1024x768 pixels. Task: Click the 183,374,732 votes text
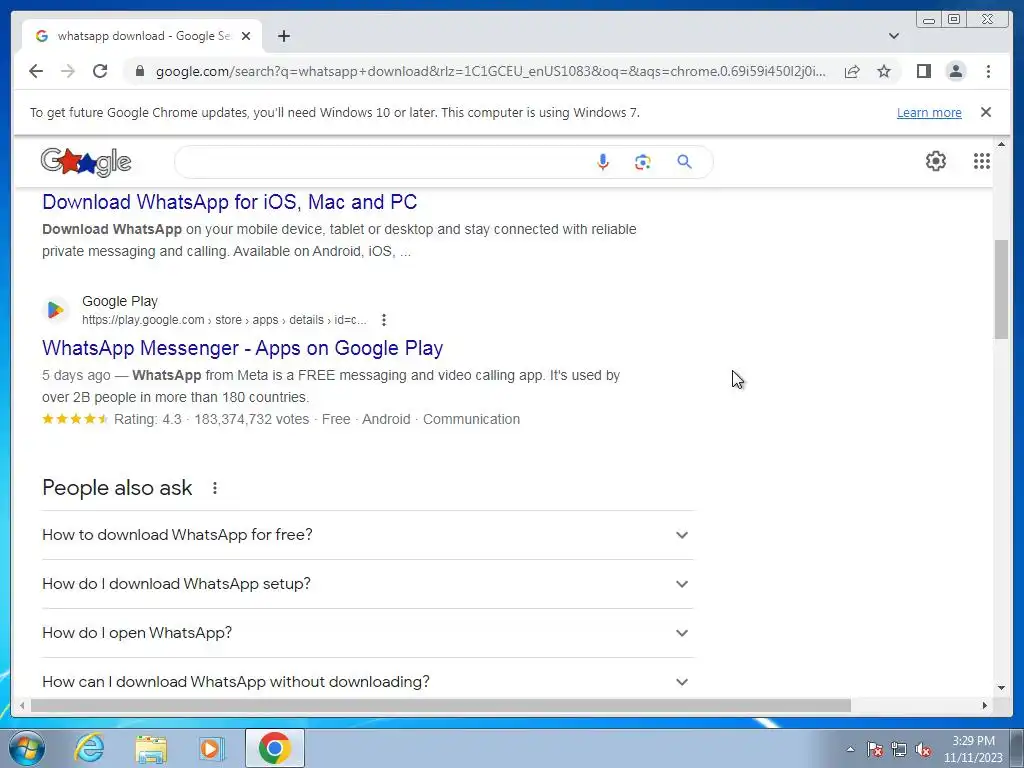pyautogui.click(x=251, y=419)
